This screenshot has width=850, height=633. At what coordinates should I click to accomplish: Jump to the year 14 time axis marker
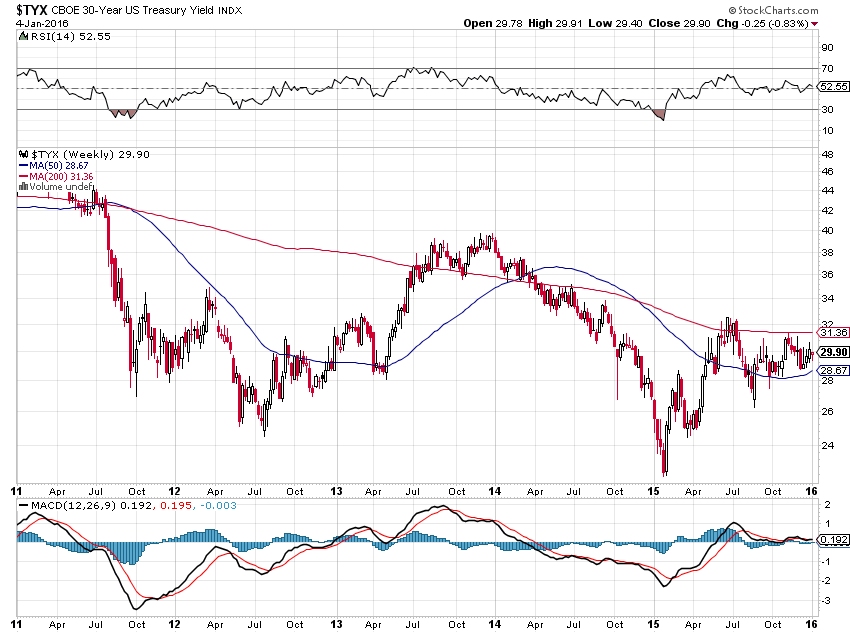click(494, 492)
